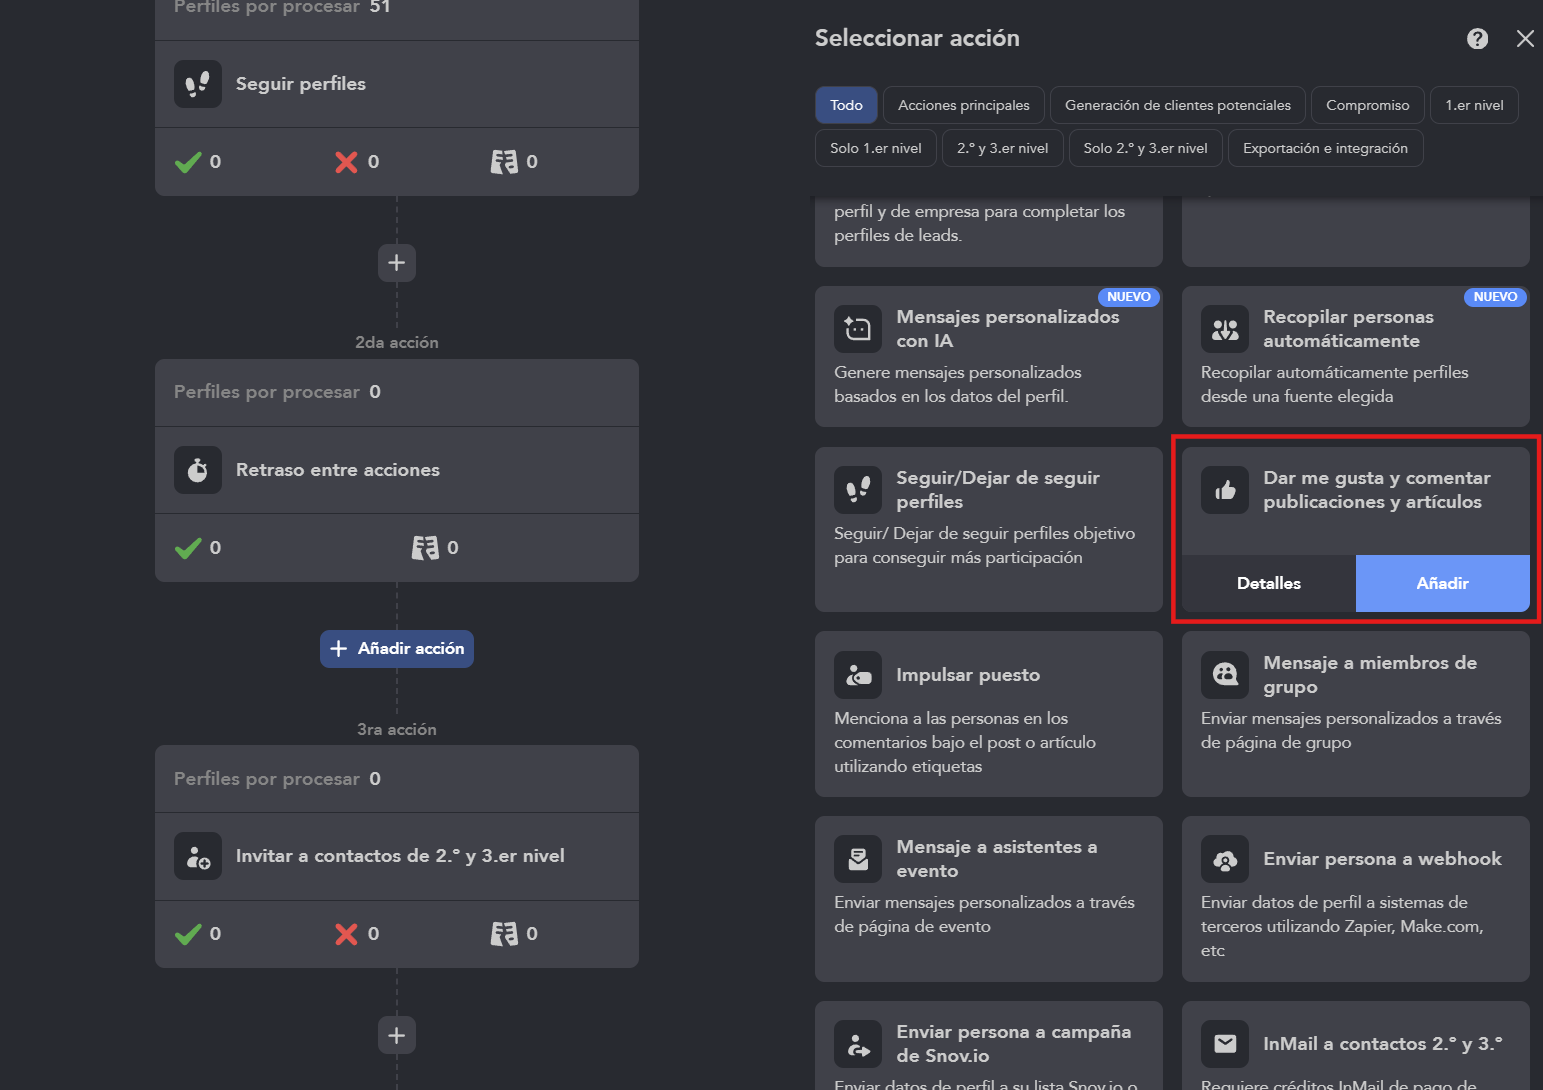Click the help question mark icon
The image size is (1543, 1090).
tap(1477, 38)
